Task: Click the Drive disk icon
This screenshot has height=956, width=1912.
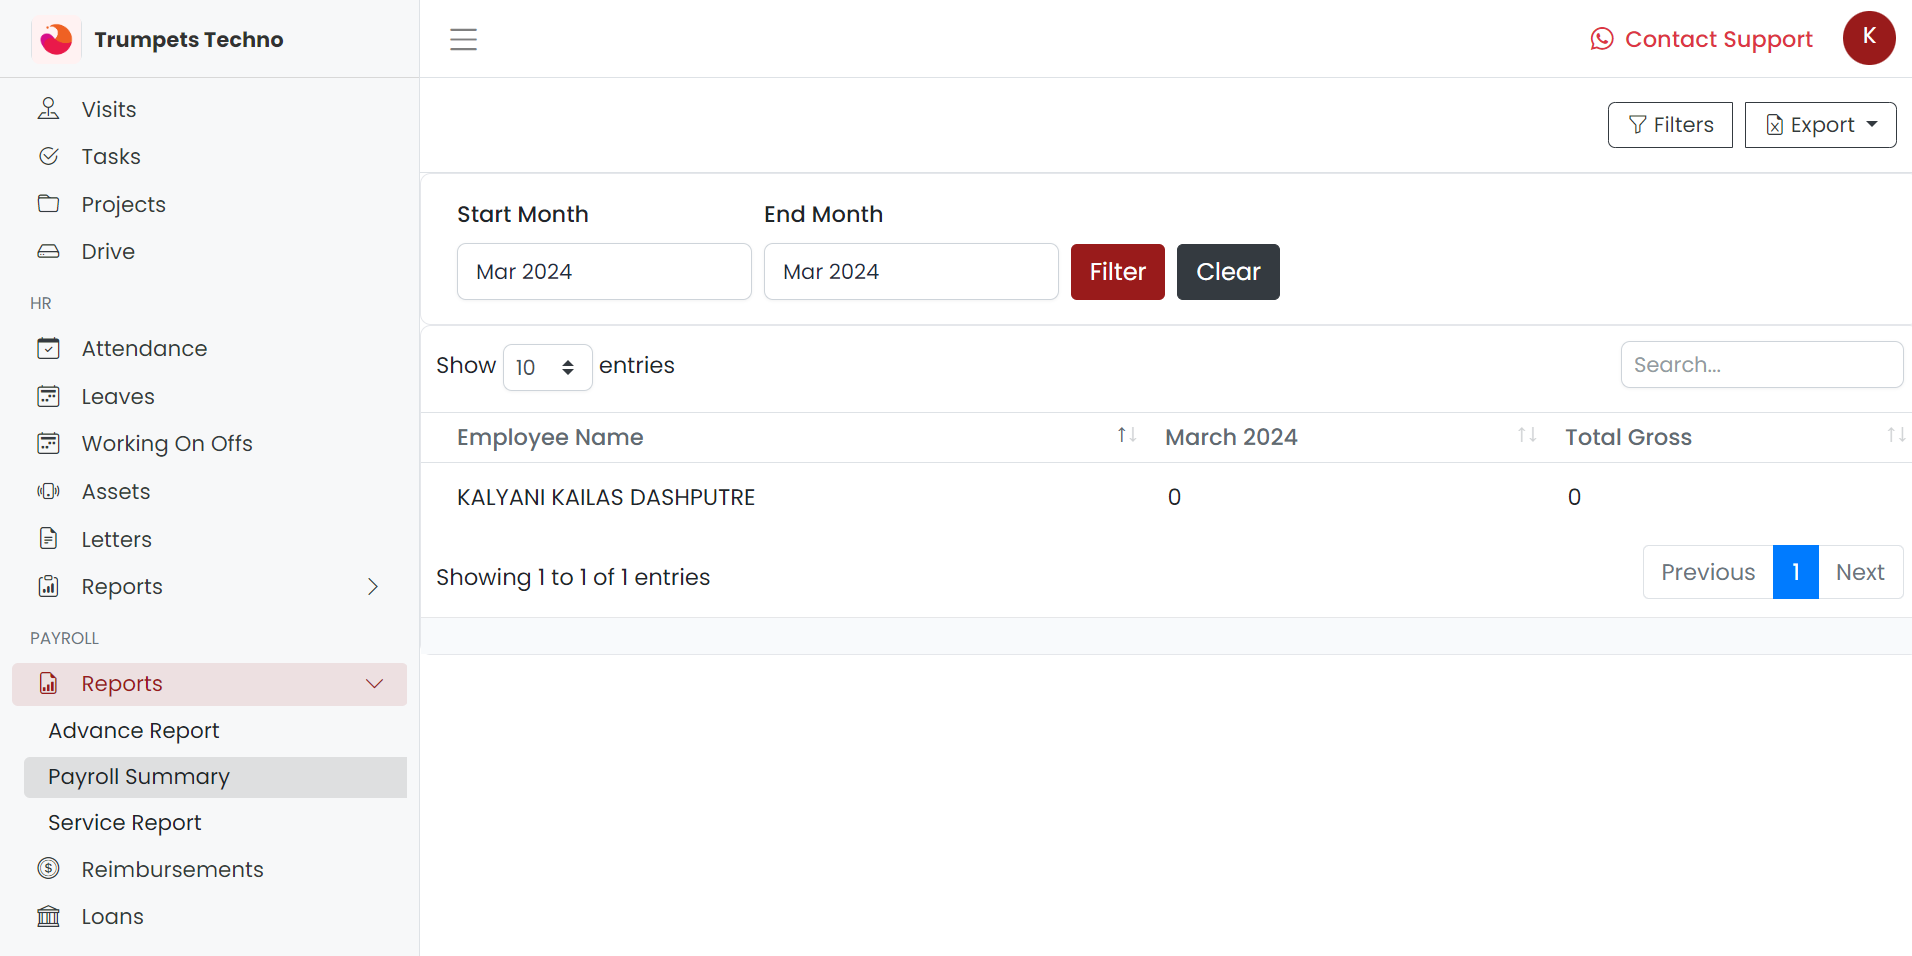Action: [48, 251]
